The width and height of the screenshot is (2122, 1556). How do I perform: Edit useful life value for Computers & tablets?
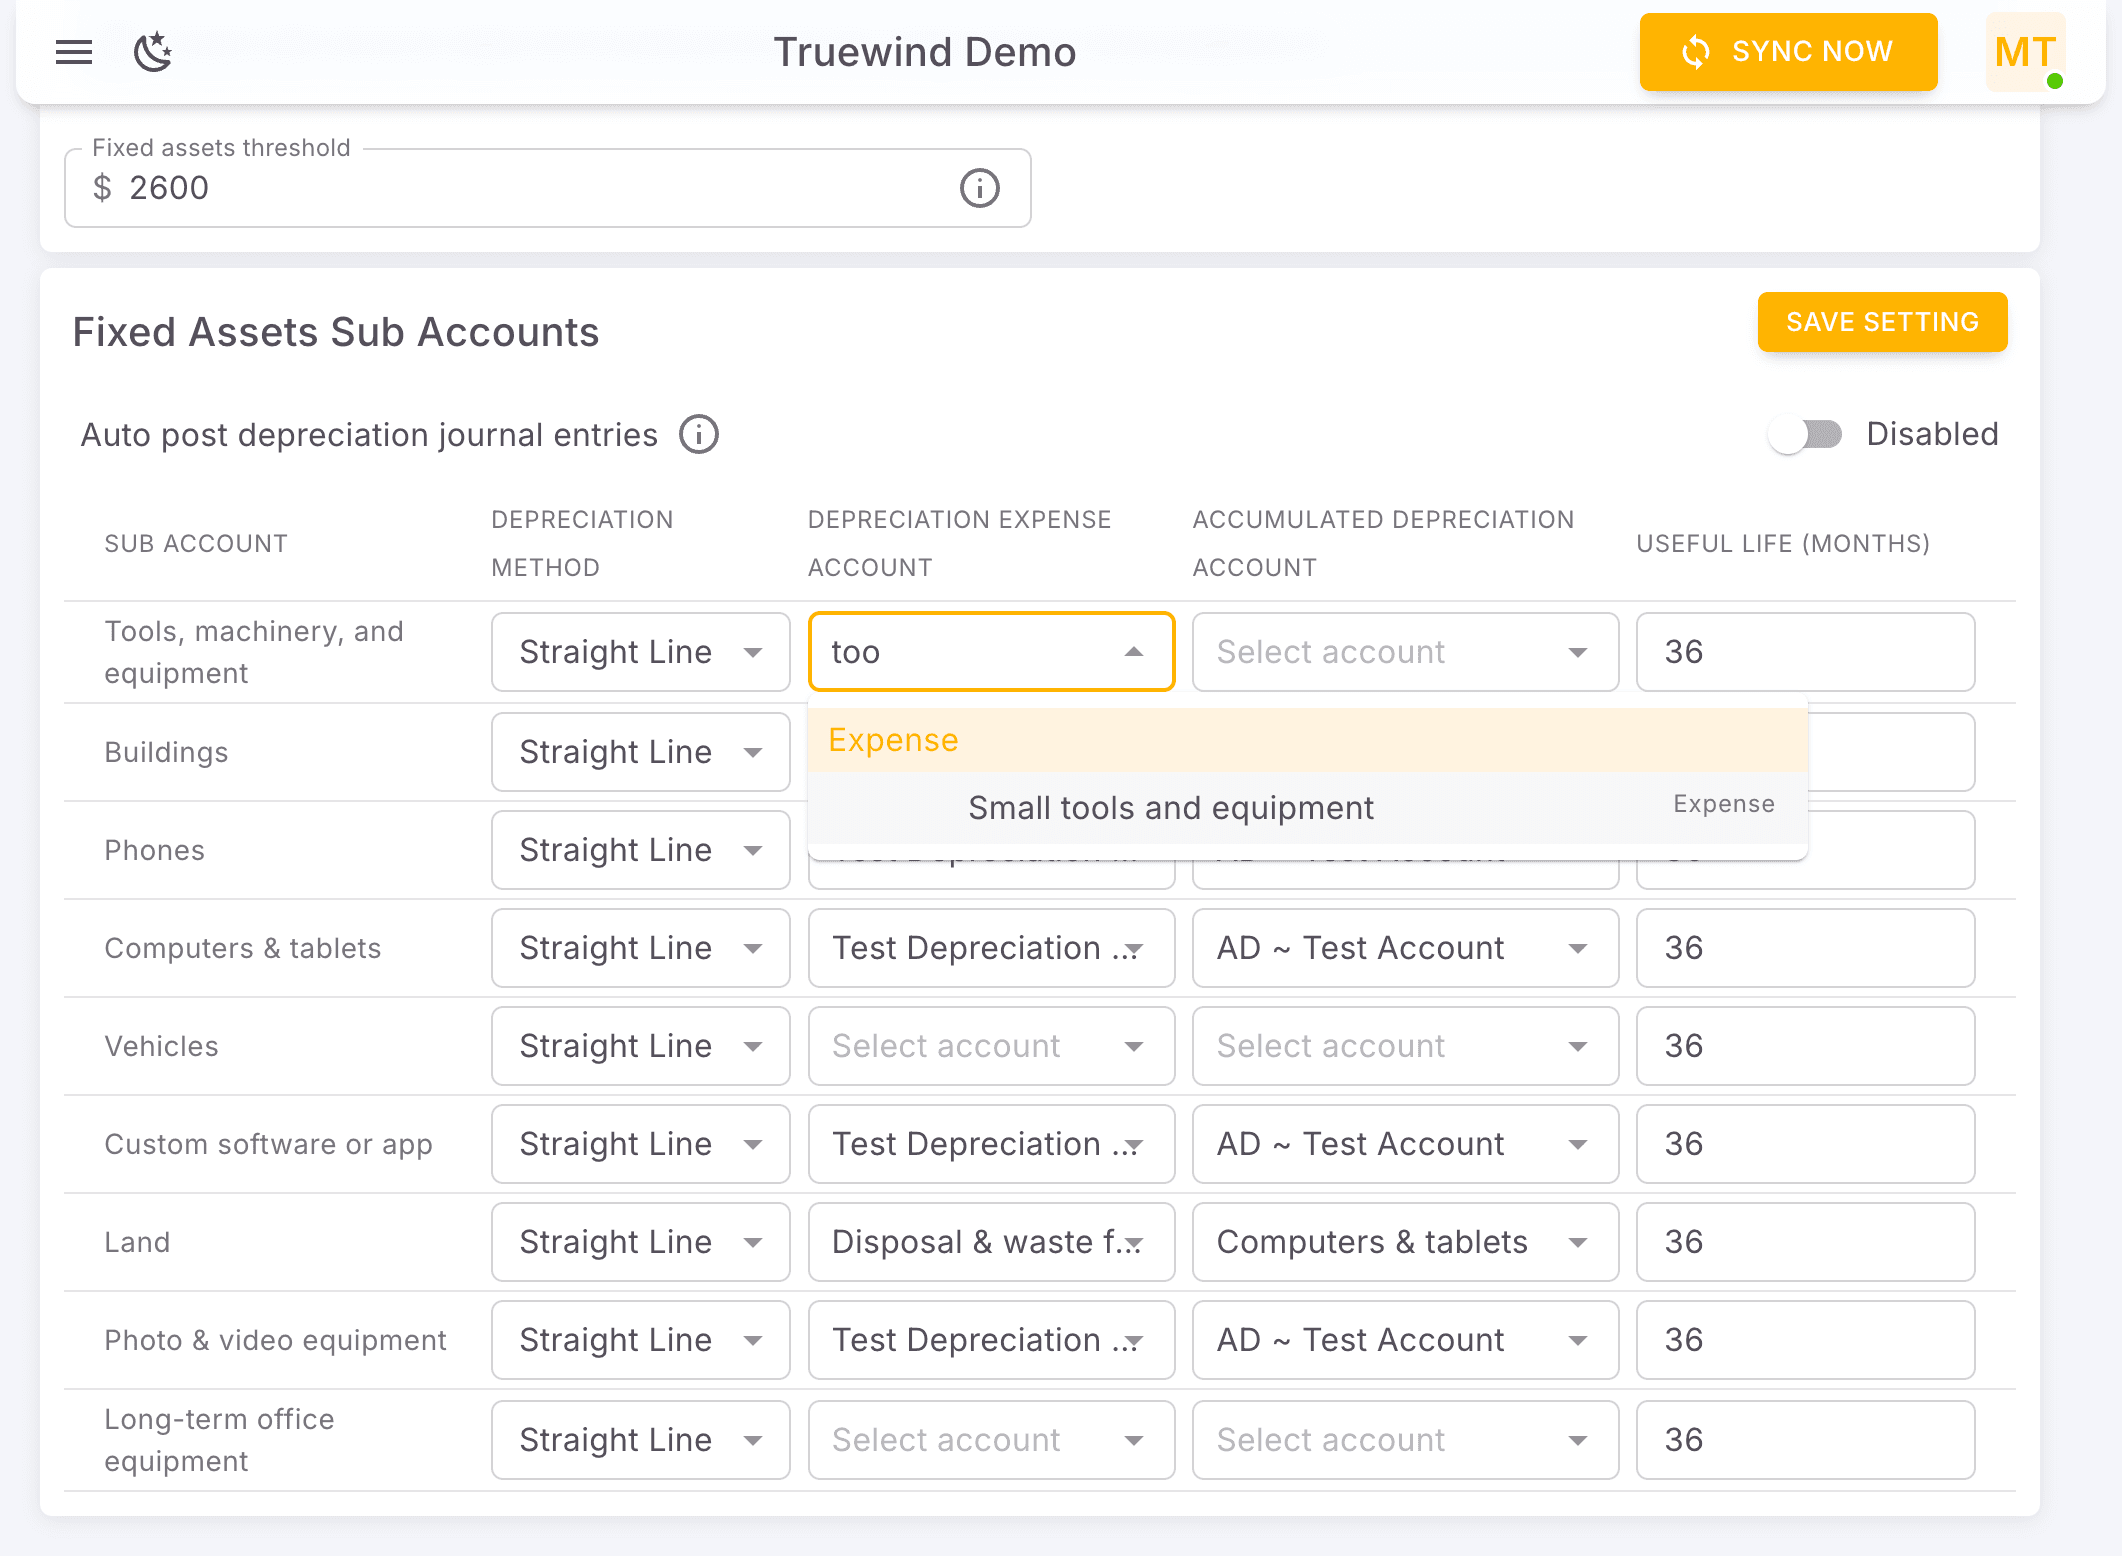point(1804,947)
